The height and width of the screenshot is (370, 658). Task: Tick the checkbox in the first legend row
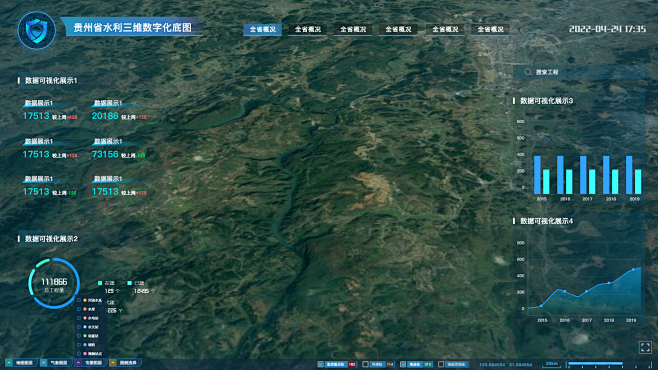[79, 300]
